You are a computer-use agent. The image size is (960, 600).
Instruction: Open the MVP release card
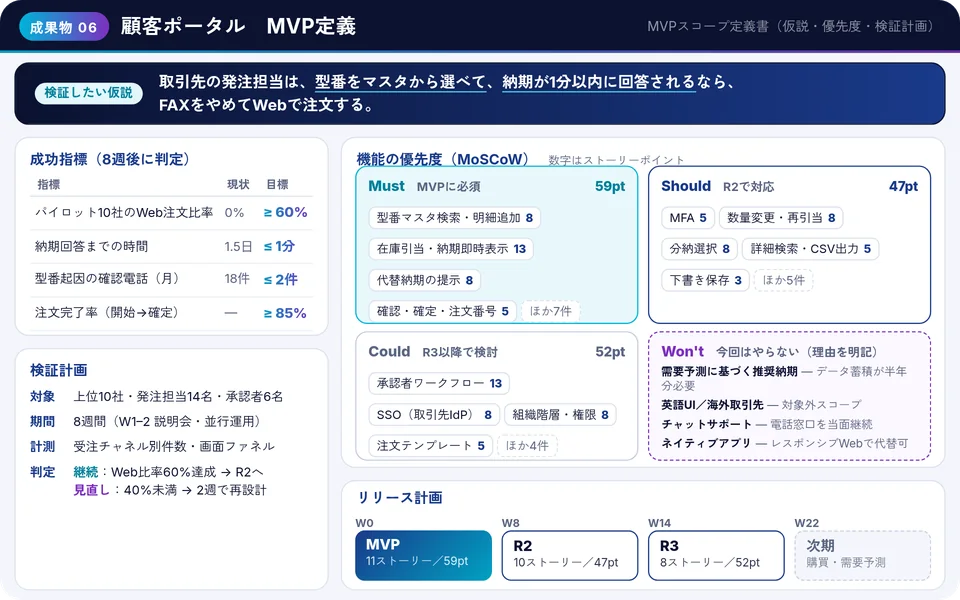tap(423, 555)
